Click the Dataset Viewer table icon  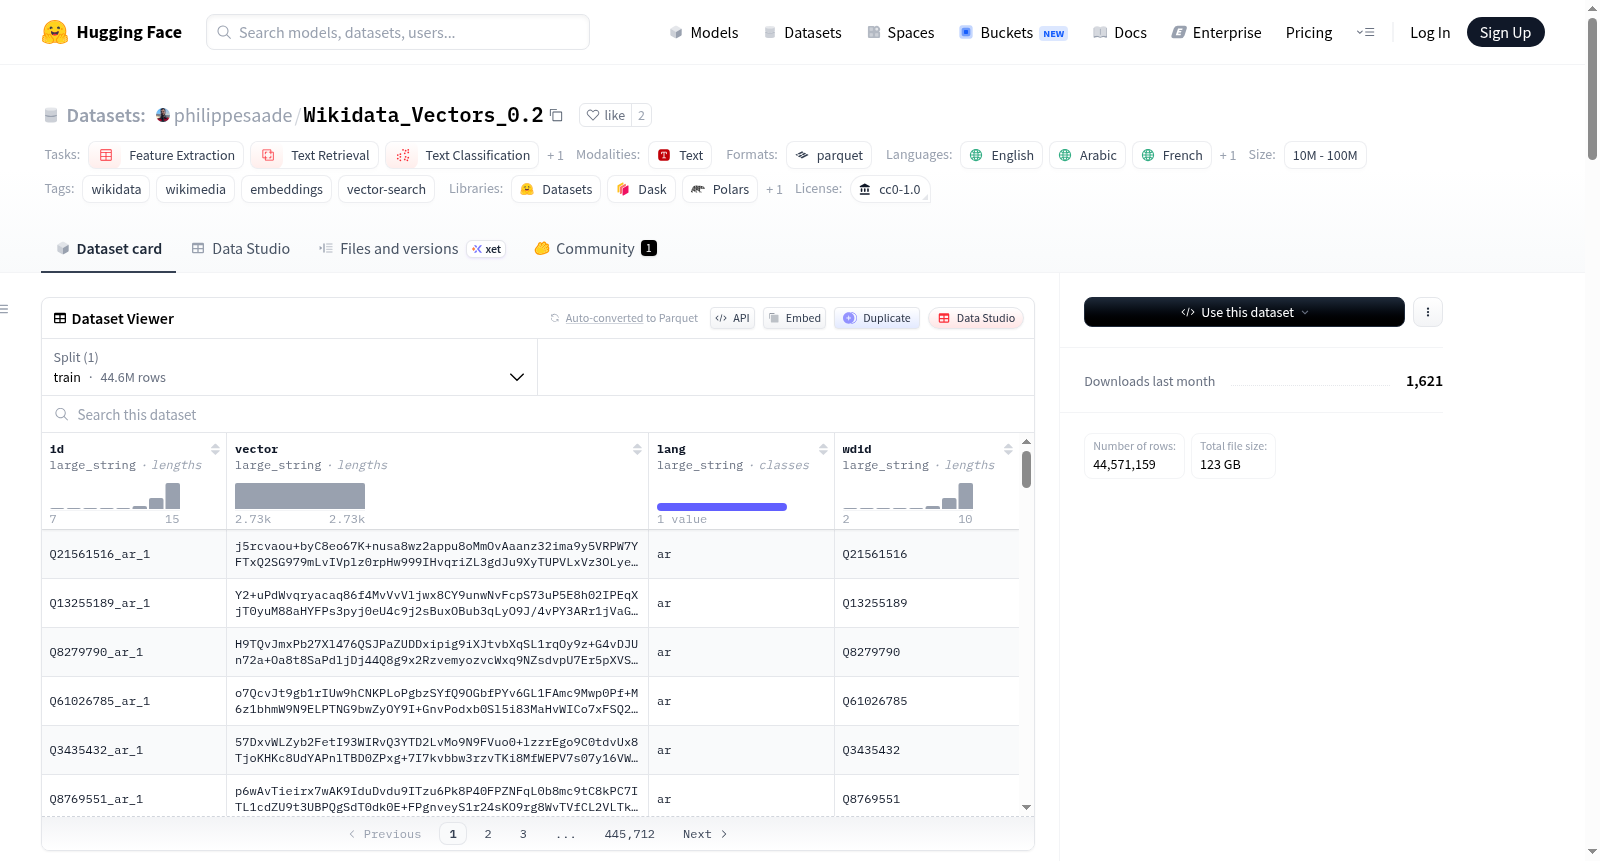point(60,318)
